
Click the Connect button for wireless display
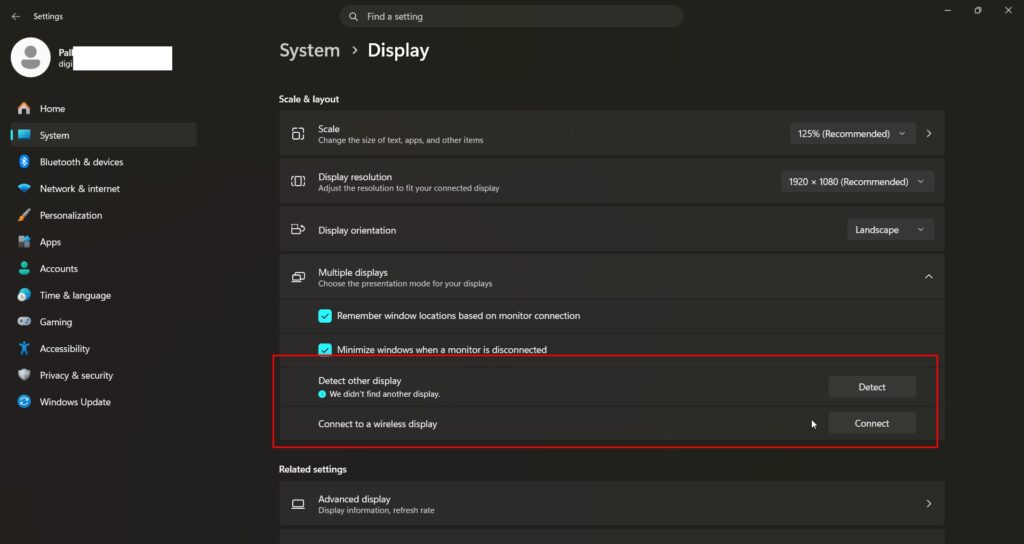tap(872, 423)
